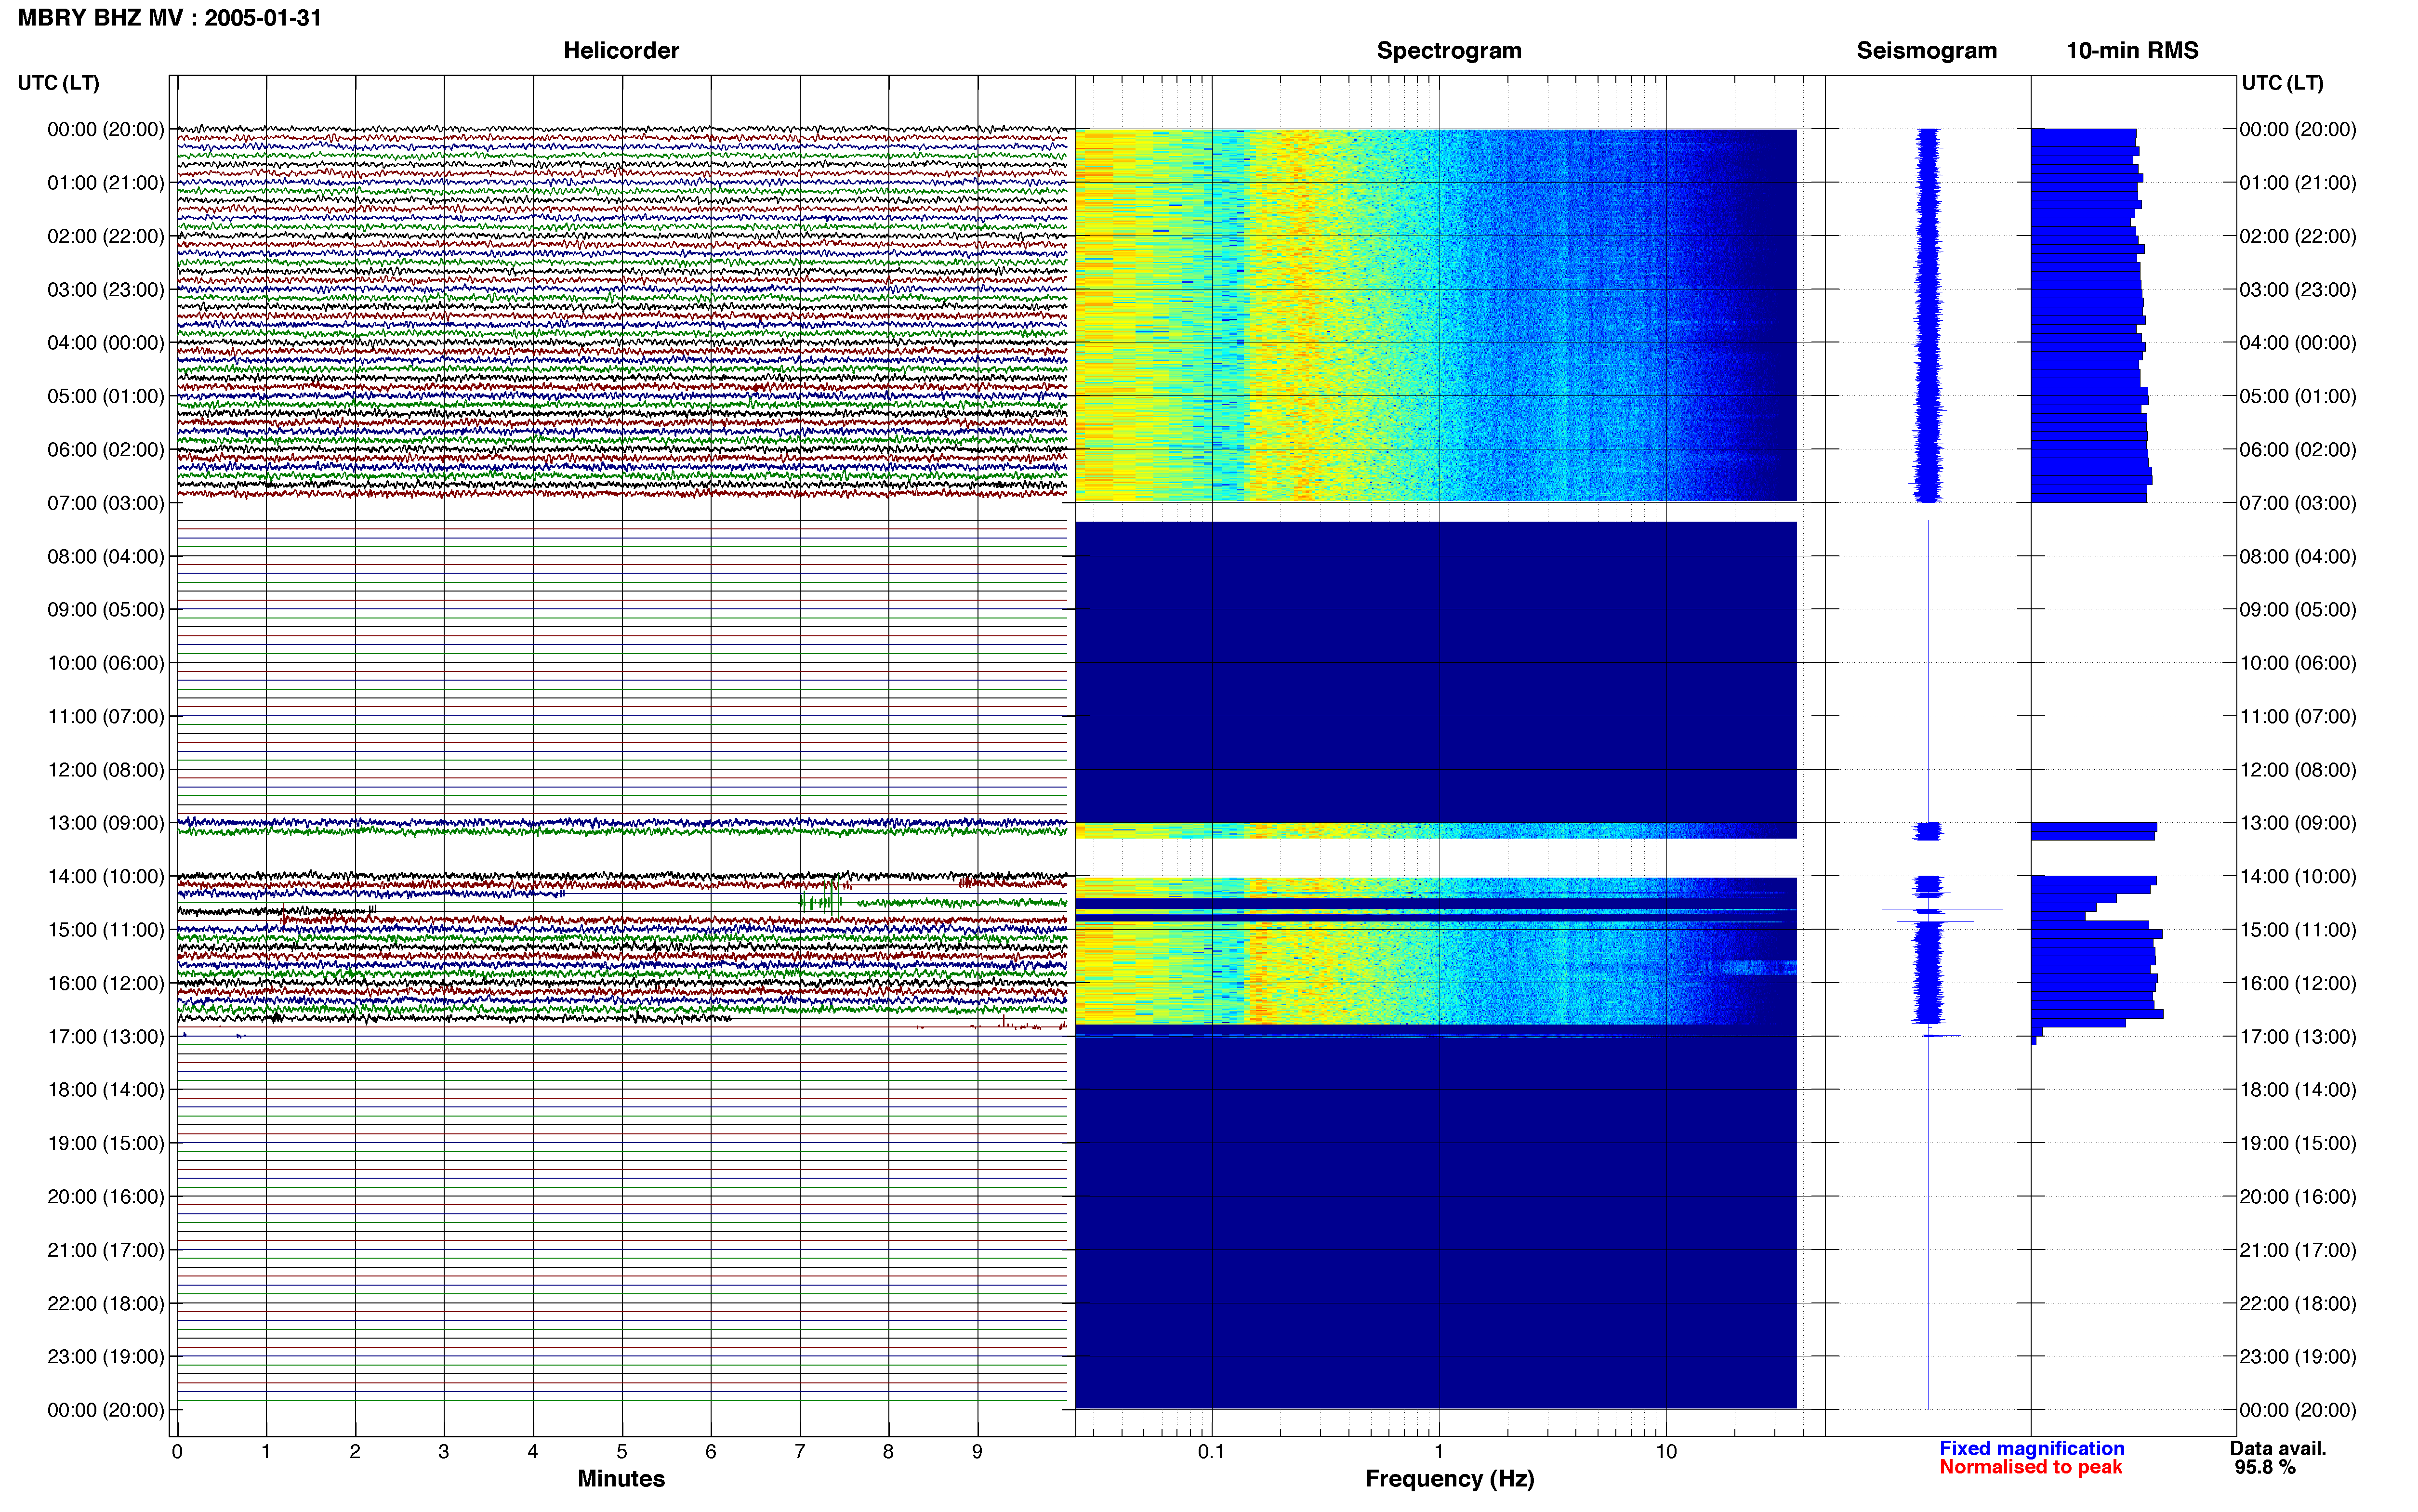
Task: Click left time label '18:00 (14:00)'
Action: point(106,1090)
